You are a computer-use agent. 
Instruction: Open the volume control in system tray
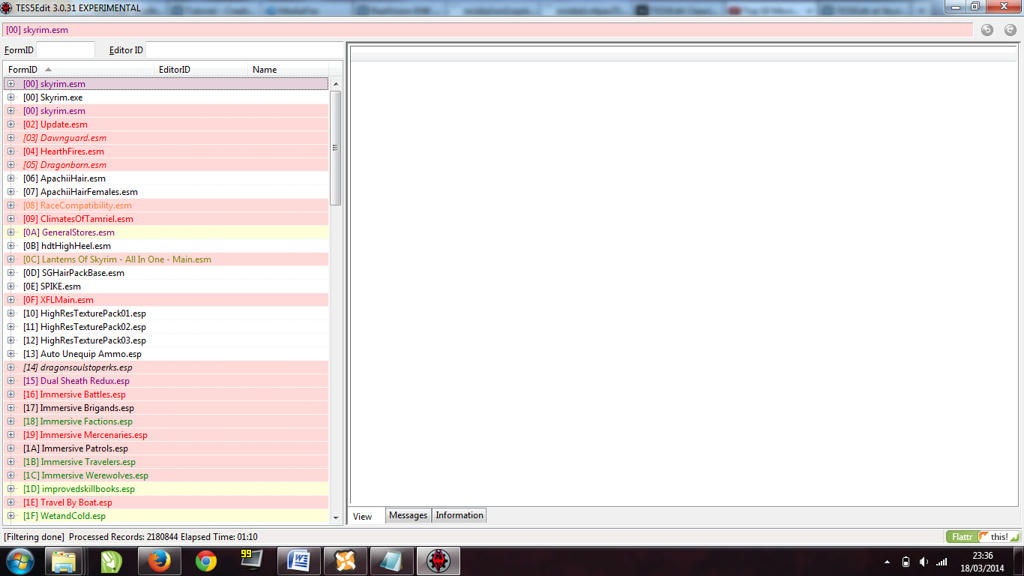[923, 562]
